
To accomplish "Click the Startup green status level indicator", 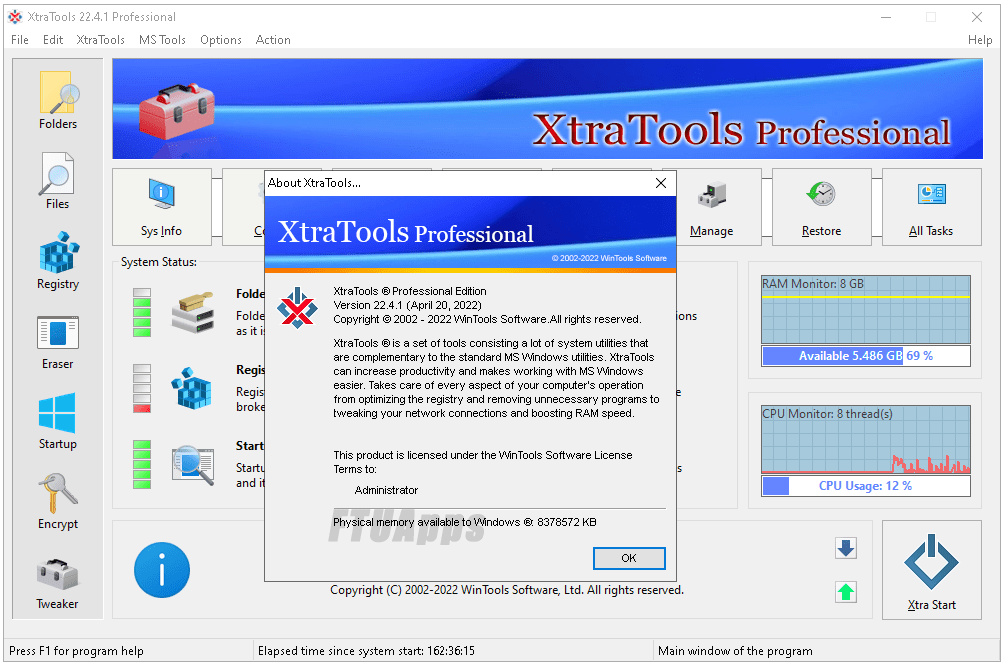I will [142, 465].
